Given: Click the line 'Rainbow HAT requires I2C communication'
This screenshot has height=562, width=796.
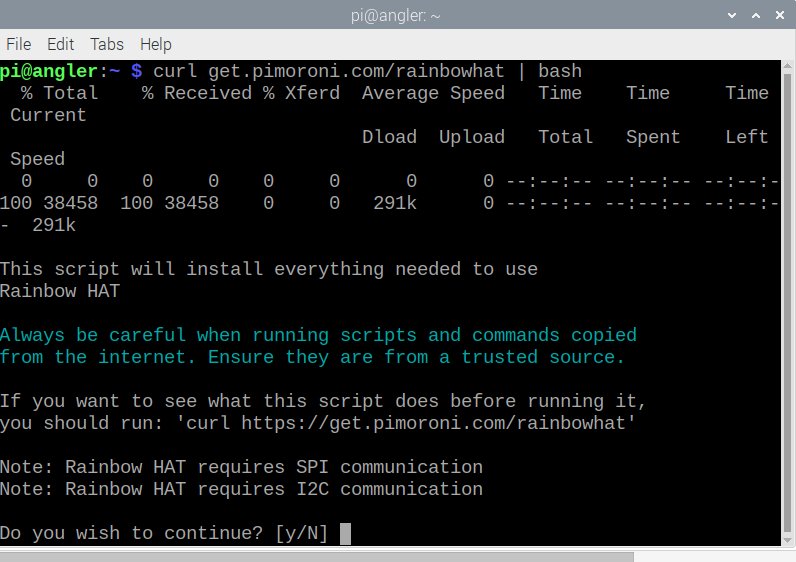Looking at the screenshot, I should point(274,489).
